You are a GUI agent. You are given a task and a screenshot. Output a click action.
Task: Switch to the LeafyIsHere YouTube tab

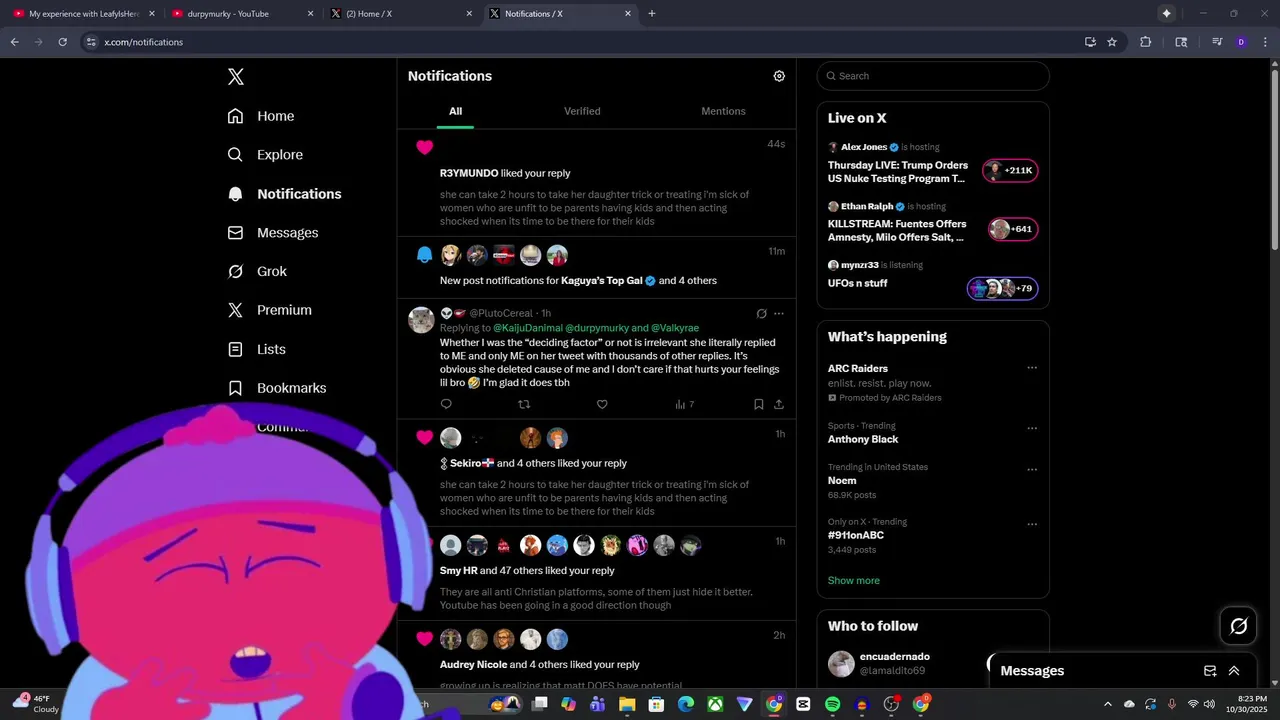pos(82,14)
